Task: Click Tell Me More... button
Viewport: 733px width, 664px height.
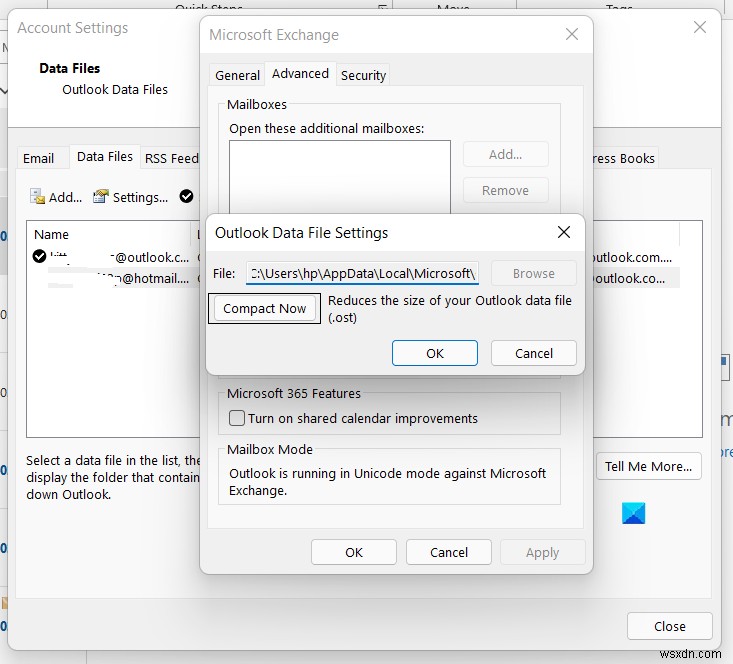Action: click(x=648, y=466)
